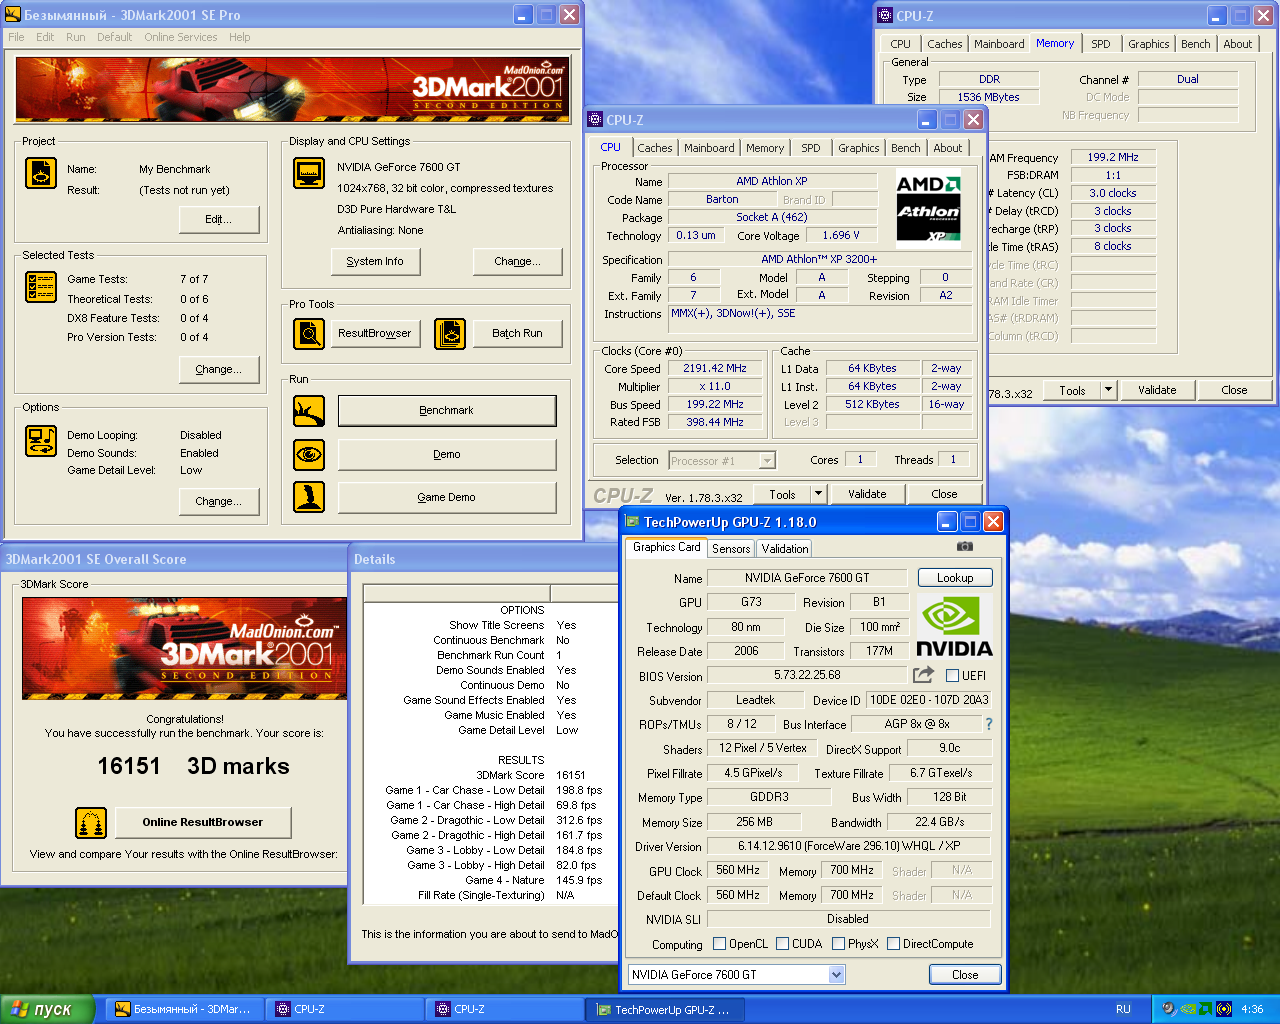
Task: Open the Processor #1 selection dropdown
Action: point(767,460)
